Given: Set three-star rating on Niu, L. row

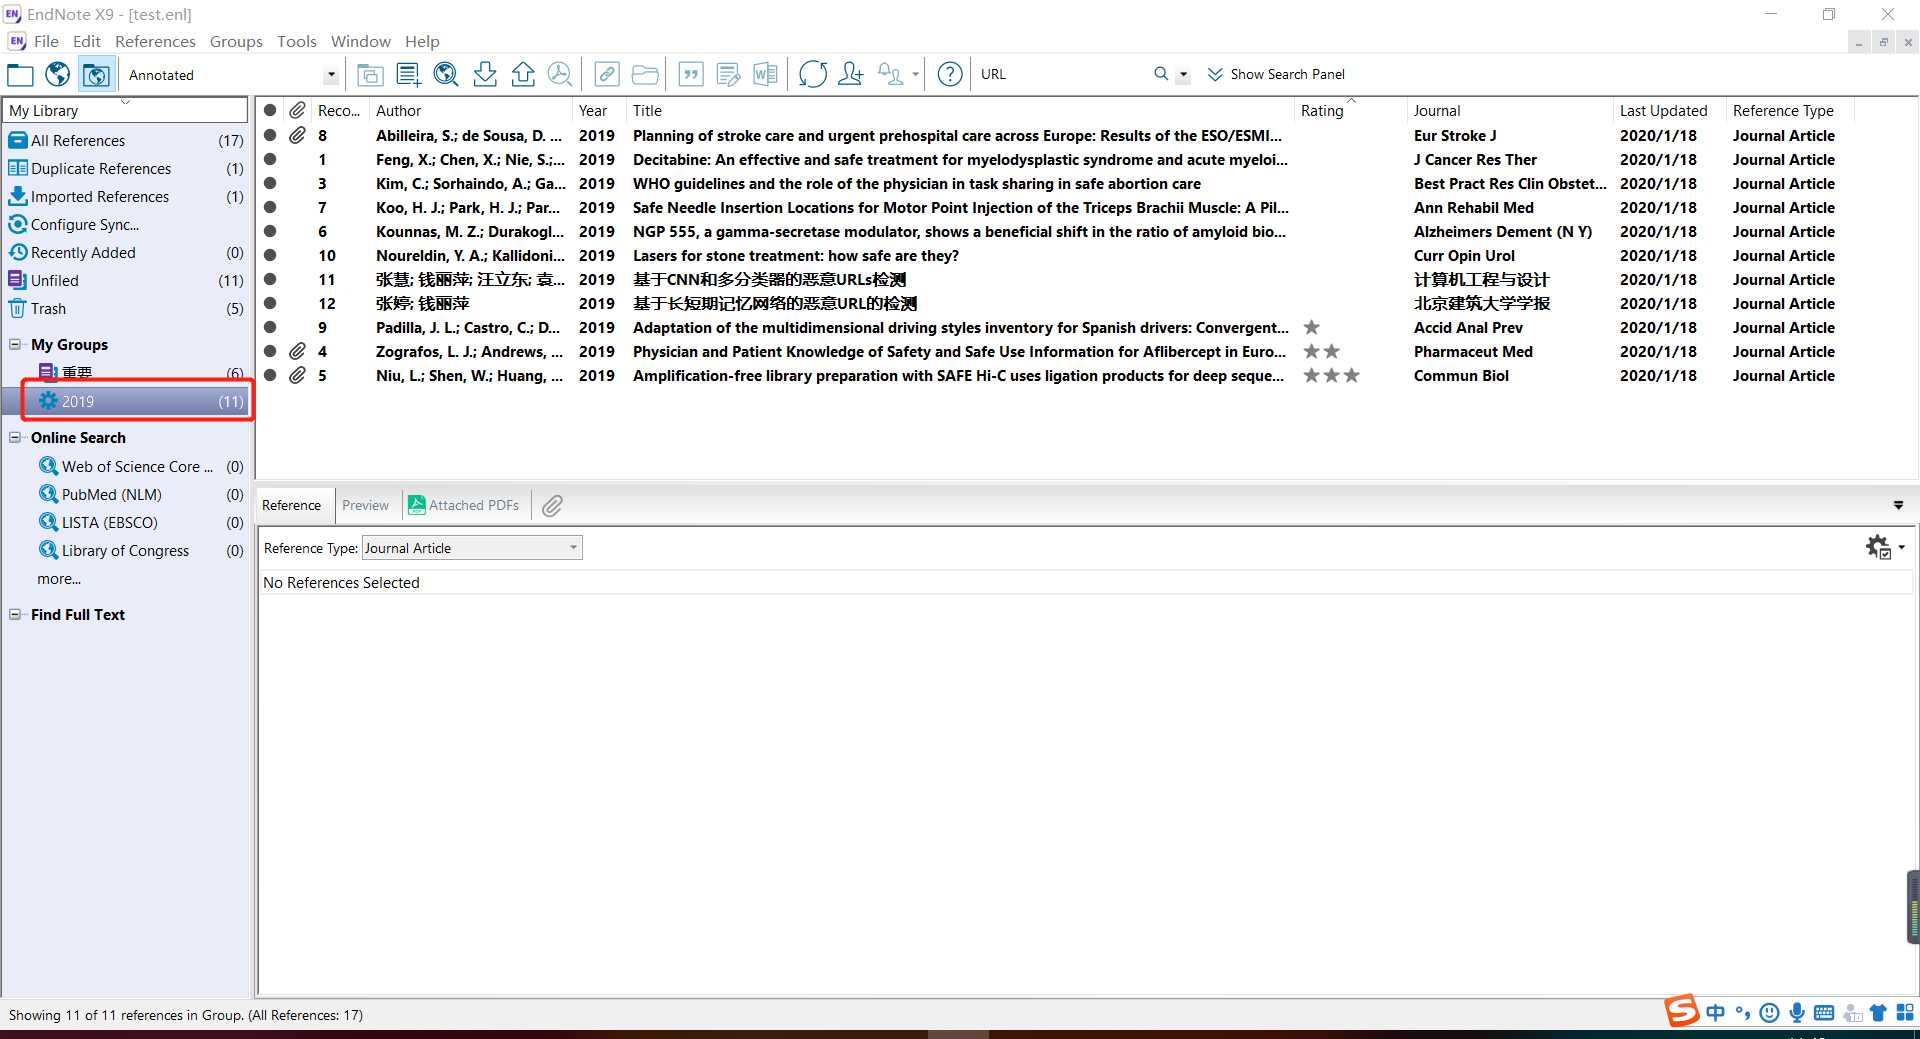Looking at the screenshot, I should click(1351, 375).
